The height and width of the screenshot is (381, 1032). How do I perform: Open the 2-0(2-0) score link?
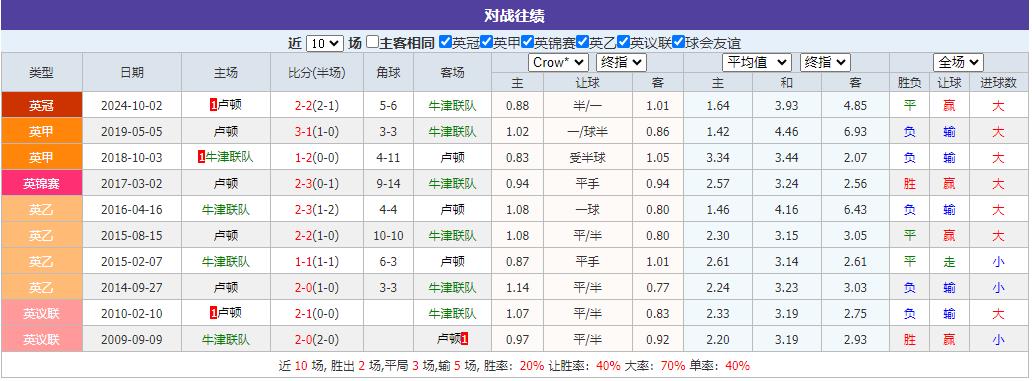317,340
